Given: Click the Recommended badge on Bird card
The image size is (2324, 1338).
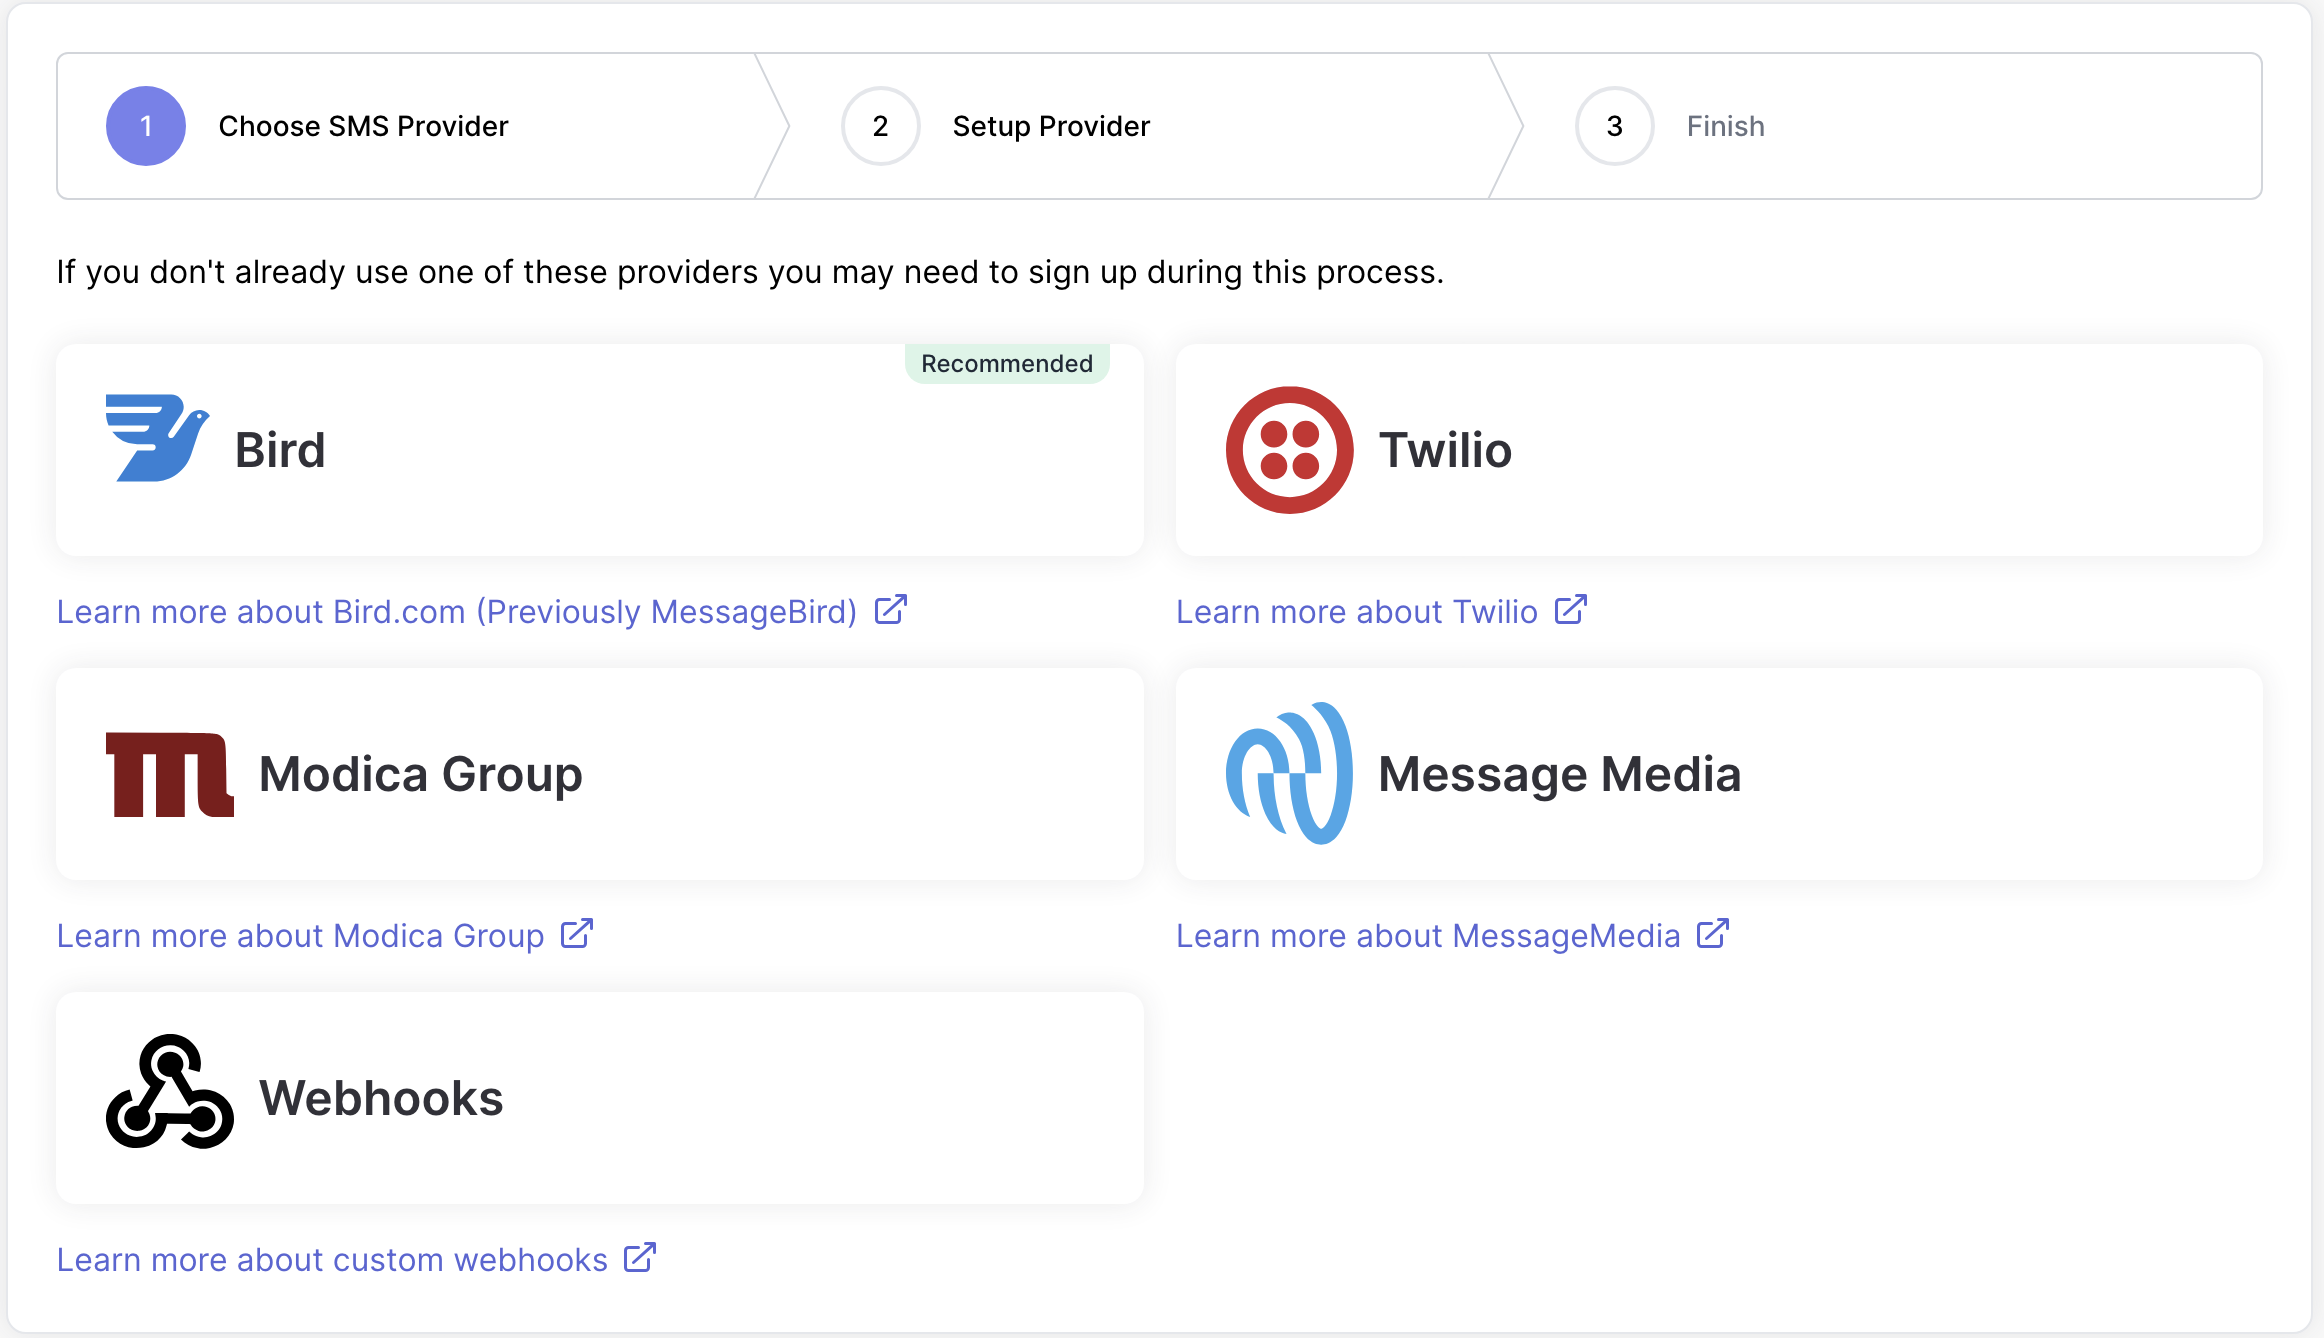Looking at the screenshot, I should coord(1007,363).
